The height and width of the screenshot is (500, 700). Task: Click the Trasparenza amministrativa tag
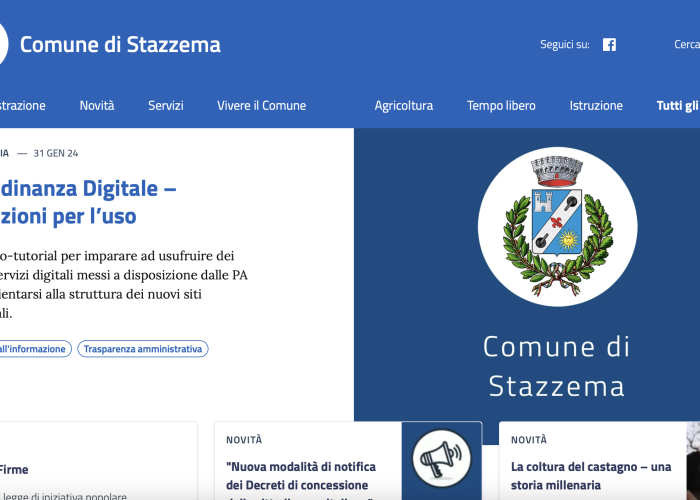(x=143, y=349)
